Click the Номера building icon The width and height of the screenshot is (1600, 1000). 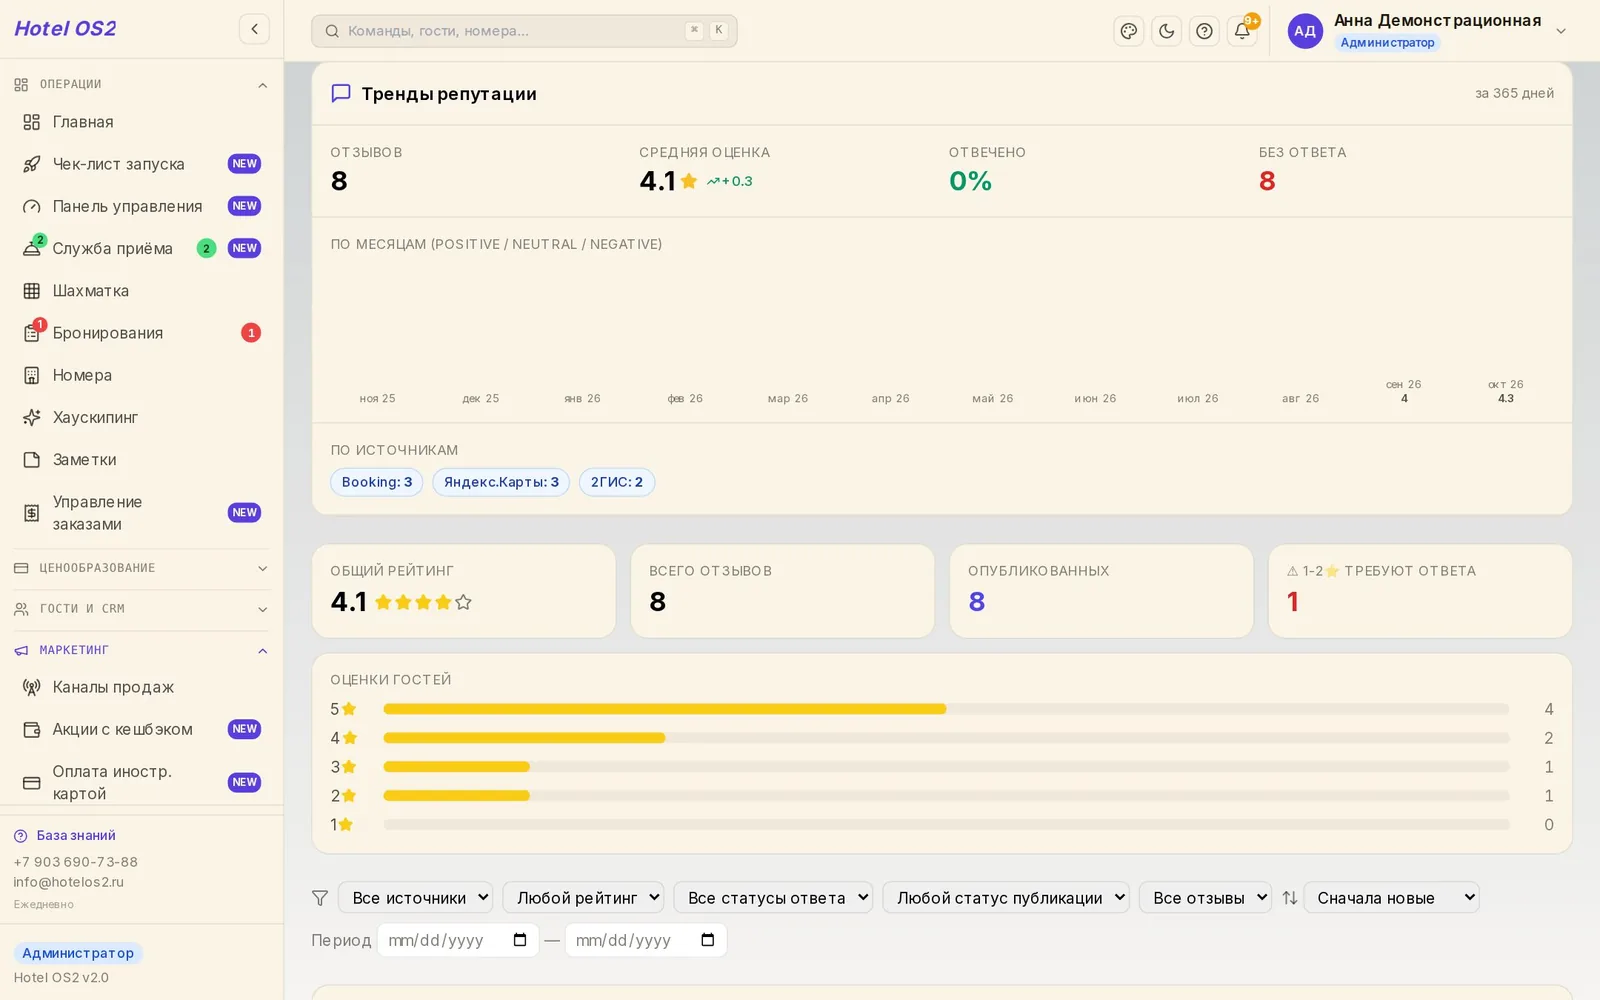point(32,375)
